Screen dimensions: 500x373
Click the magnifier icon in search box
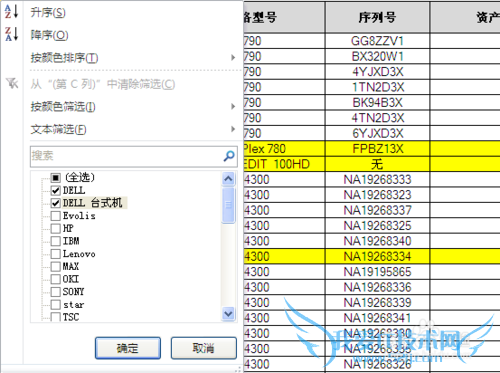tap(229, 156)
